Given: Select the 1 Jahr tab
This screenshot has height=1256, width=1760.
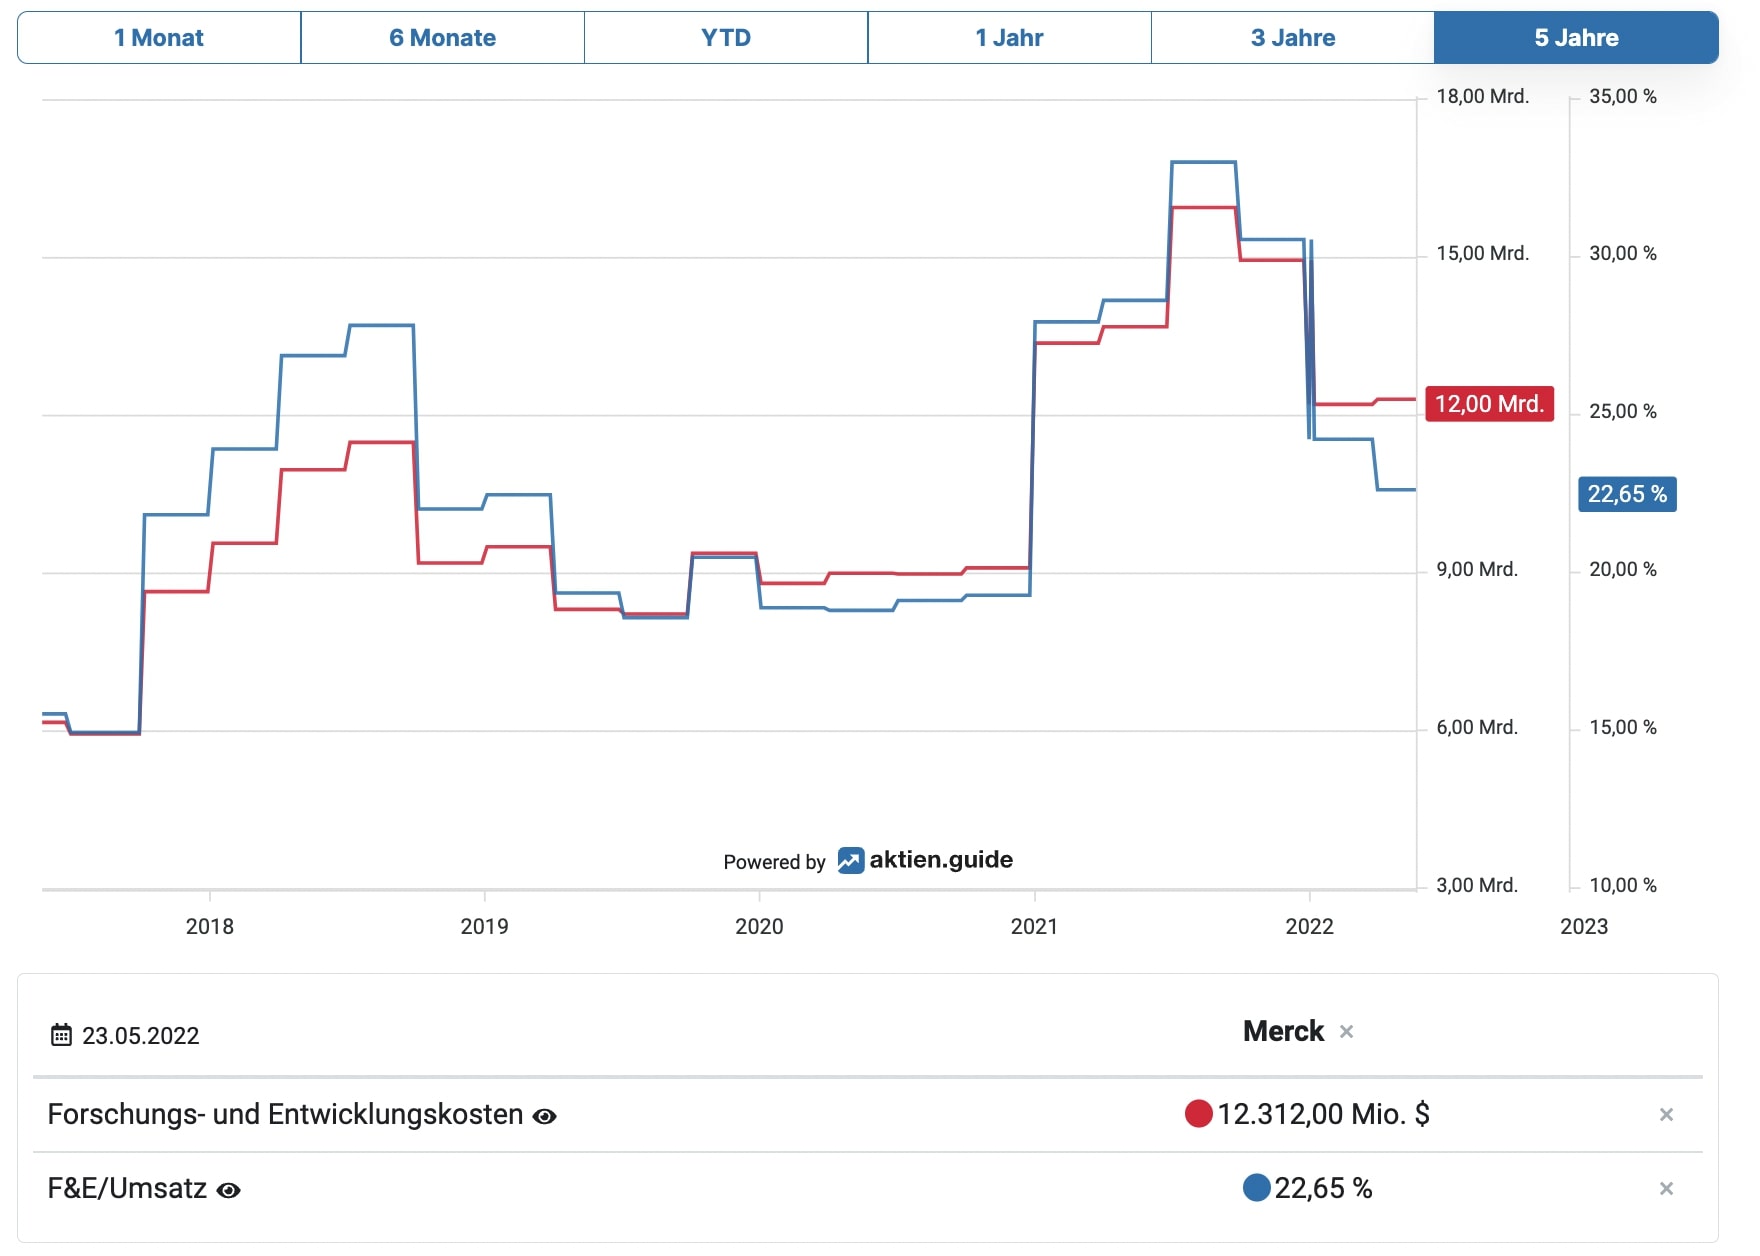Looking at the screenshot, I should [1010, 38].
